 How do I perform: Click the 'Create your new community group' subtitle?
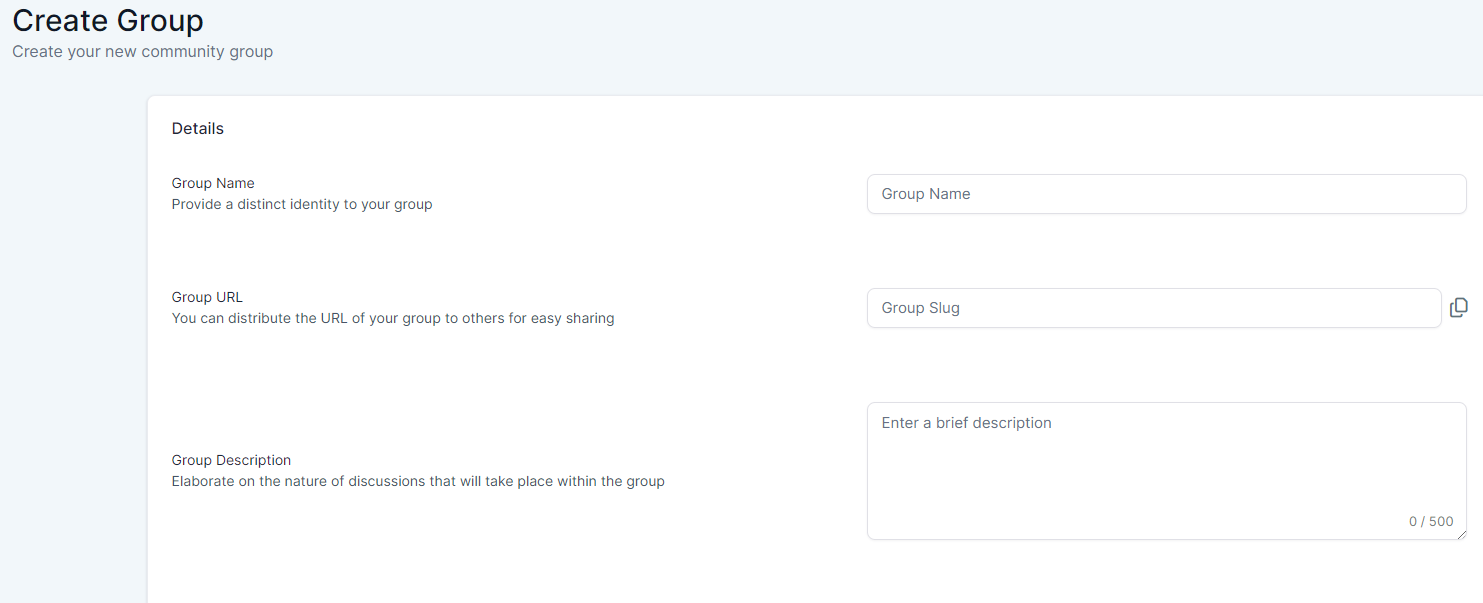pyautogui.click(x=142, y=51)
